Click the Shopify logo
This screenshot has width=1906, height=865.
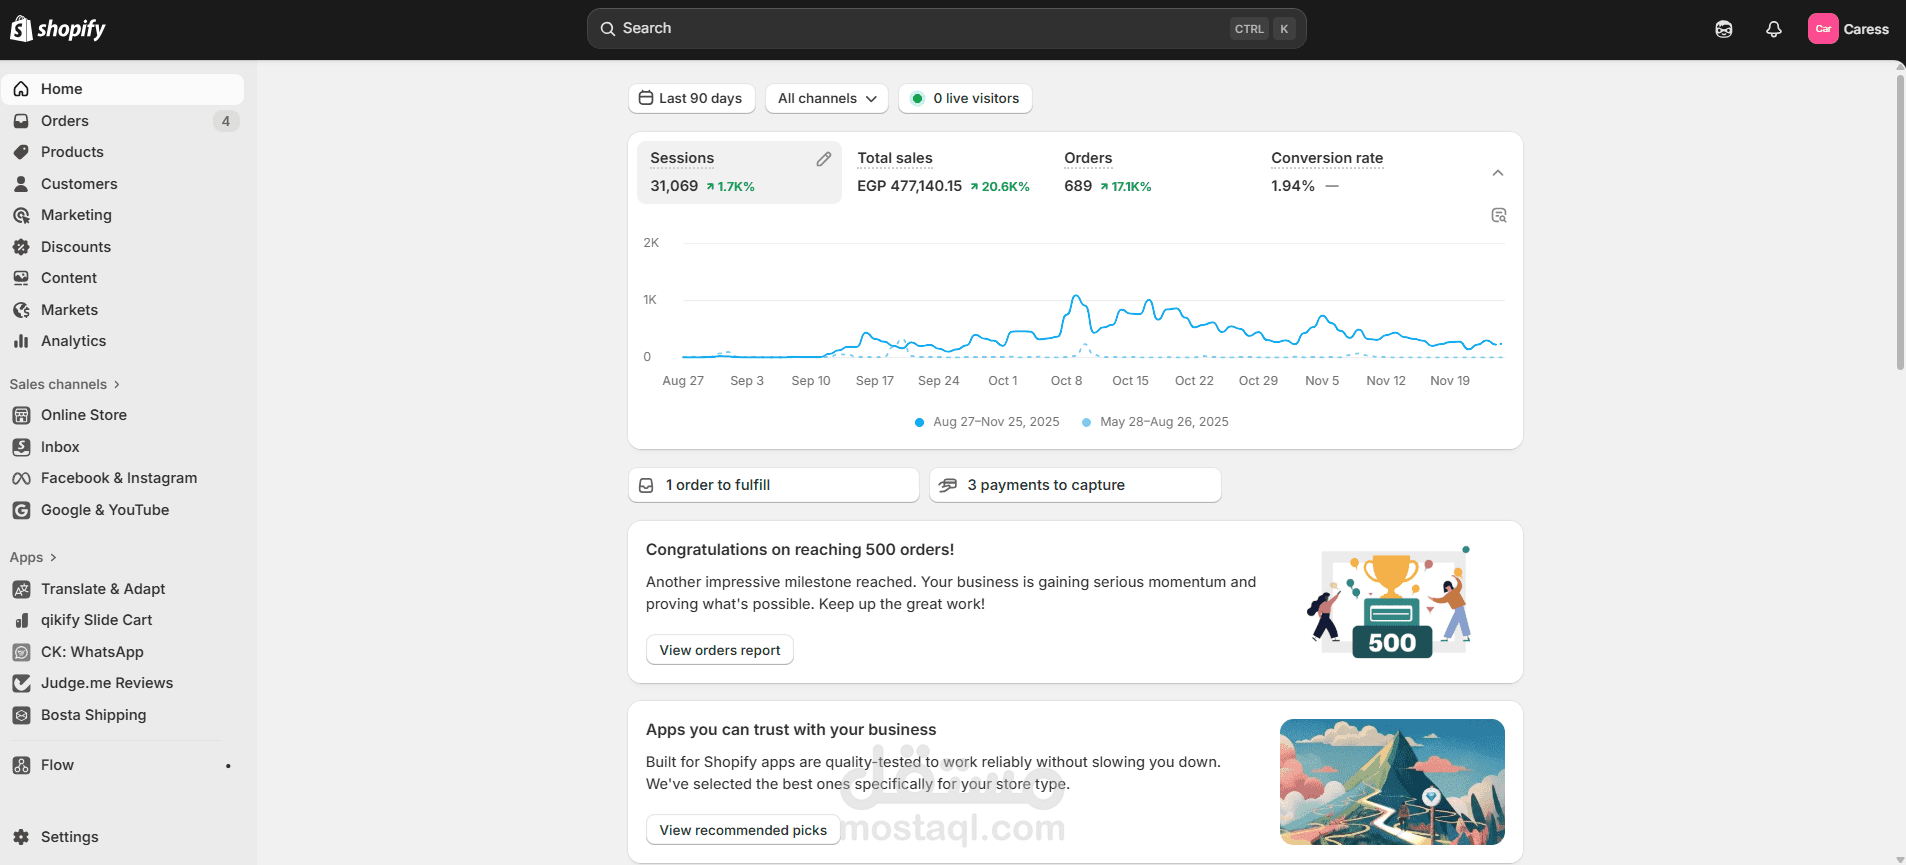point(58,29)
